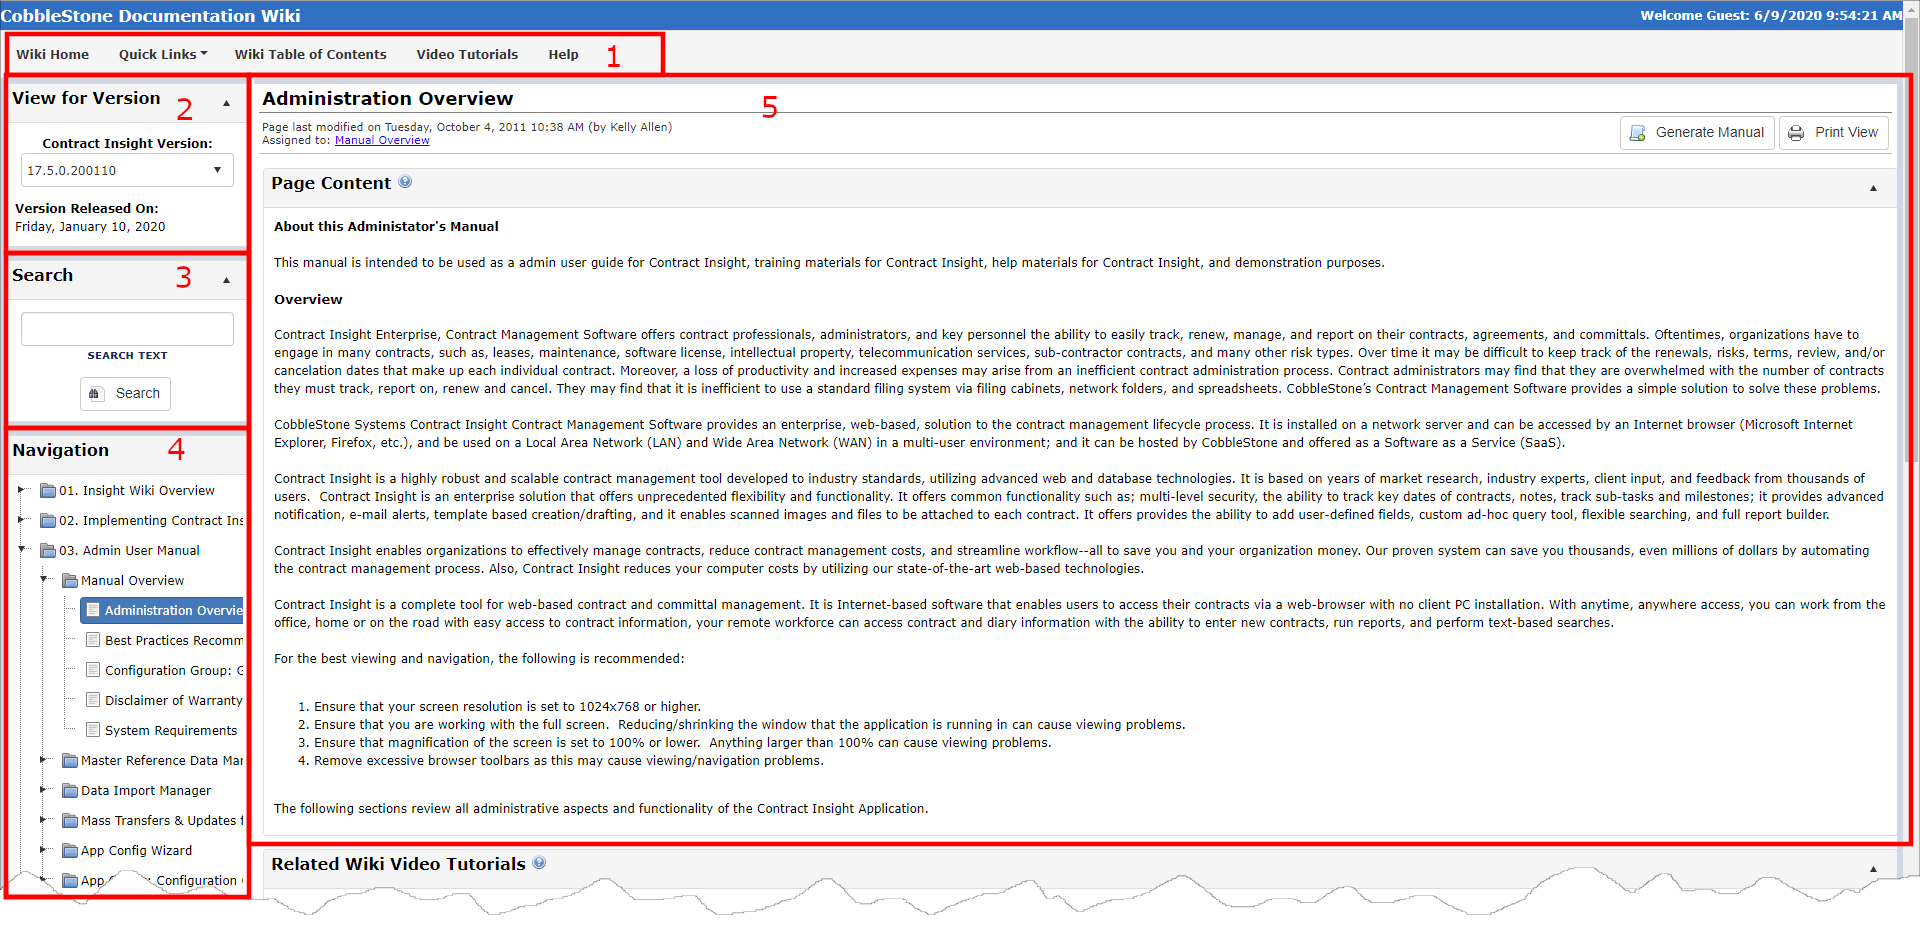1920x932 pixels.
Task: Click the magnifying glass icon on Search button
Action: coord(94,393)
